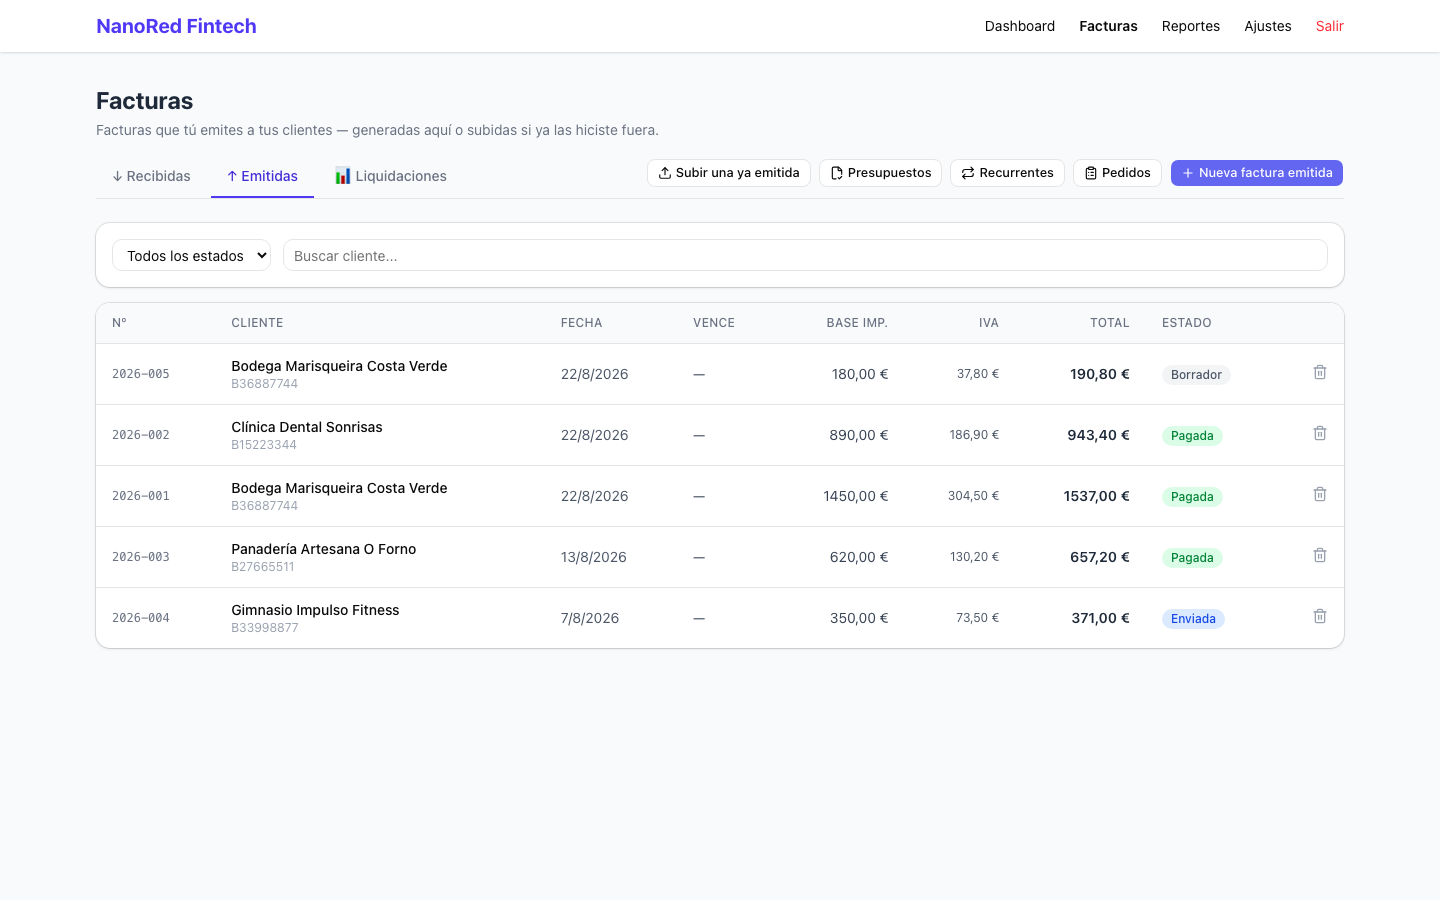Image resolution: width=1440 pixels, height=900 pixels.
Task: Click the ESTADO column header
Action: tap(1187, 323)
